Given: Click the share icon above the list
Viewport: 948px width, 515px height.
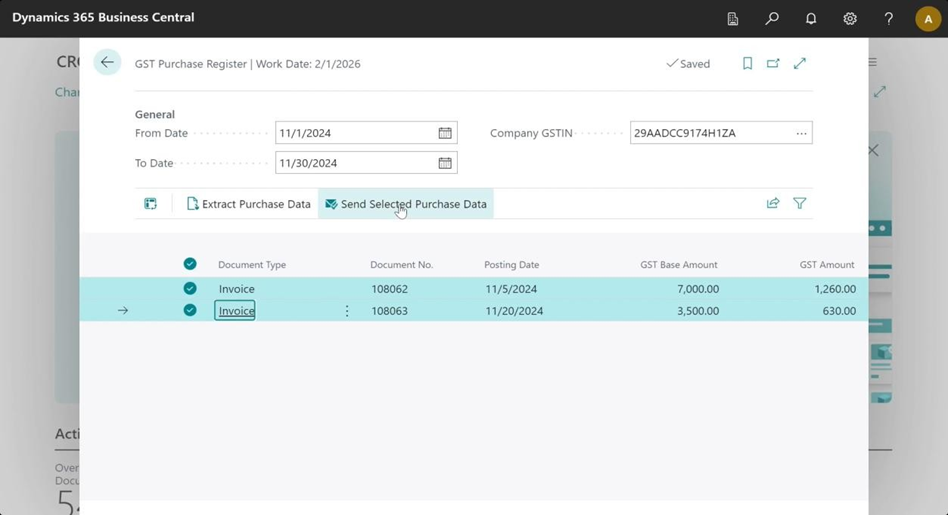Looking at the screenshot, I should (773, 203).
